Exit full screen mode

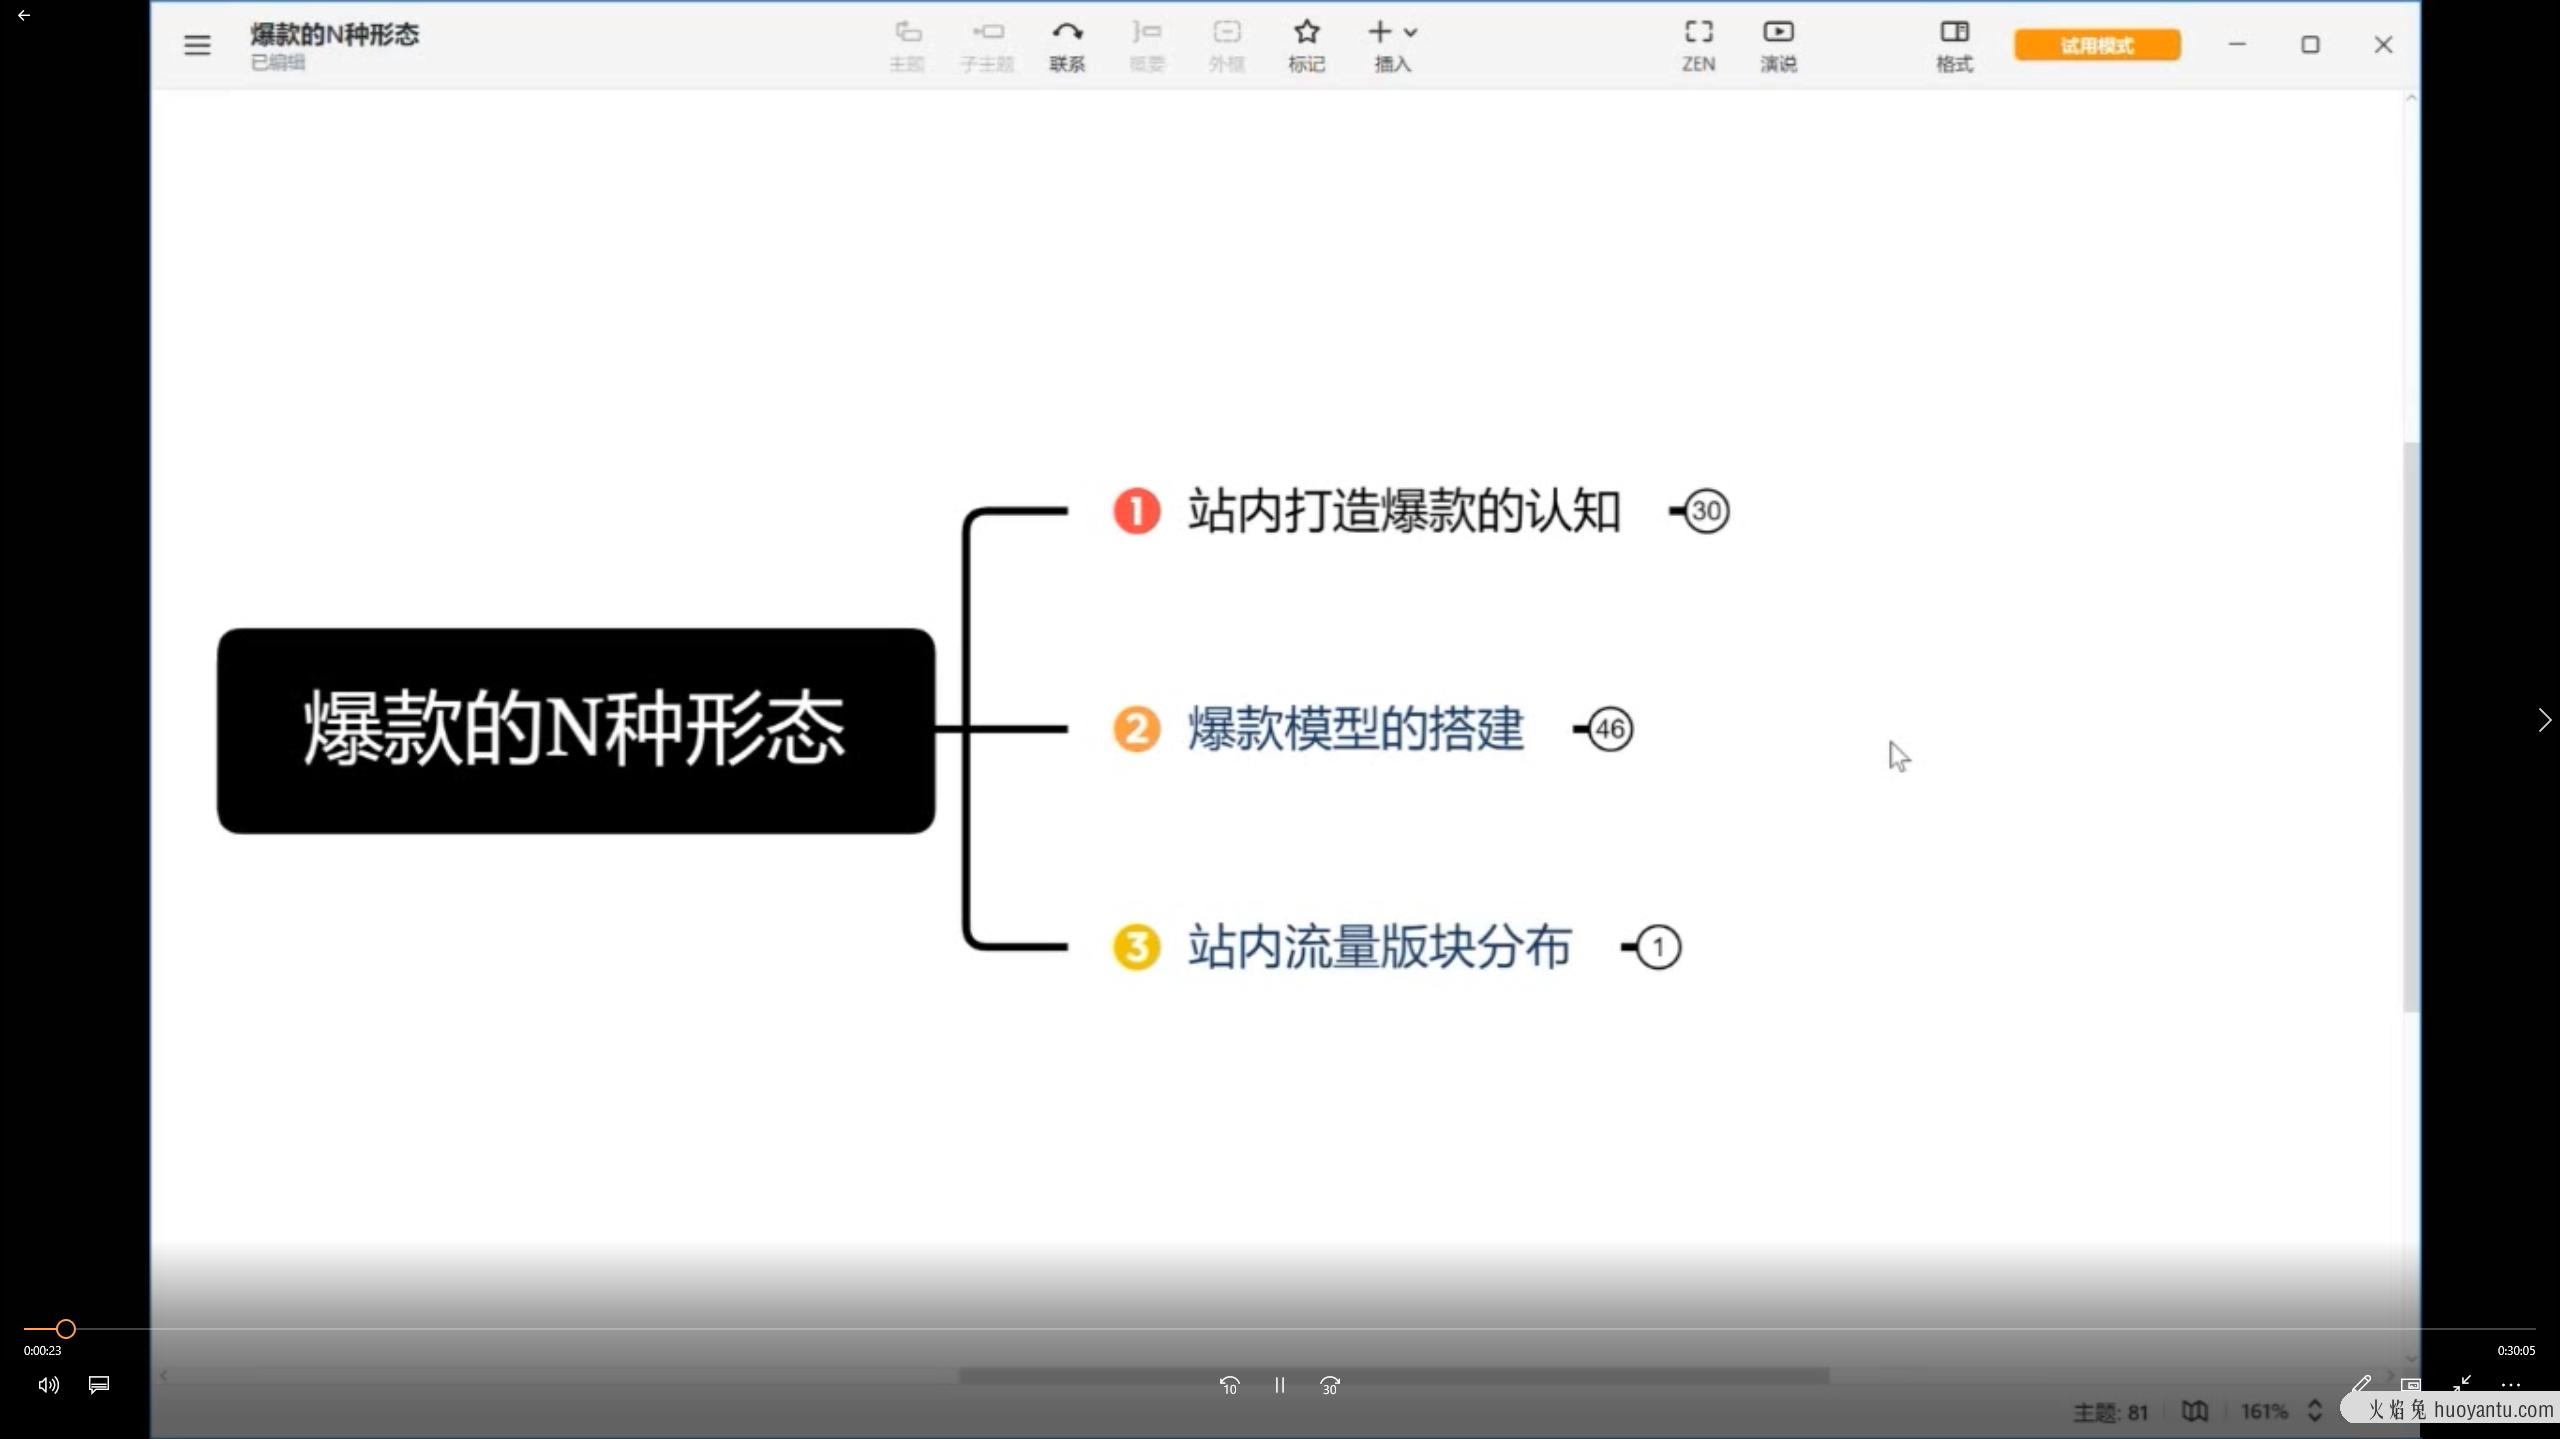2462,1384
